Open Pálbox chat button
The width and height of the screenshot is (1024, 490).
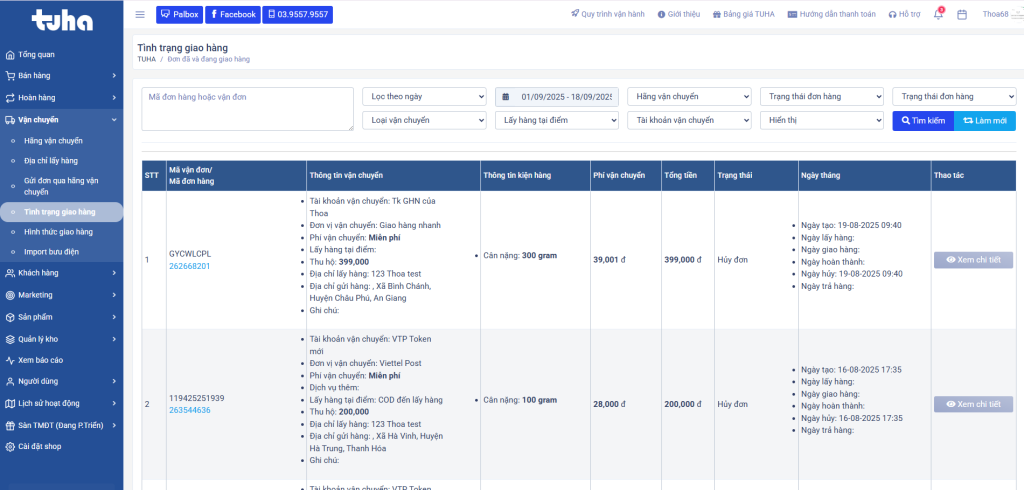tap(179, 15)
